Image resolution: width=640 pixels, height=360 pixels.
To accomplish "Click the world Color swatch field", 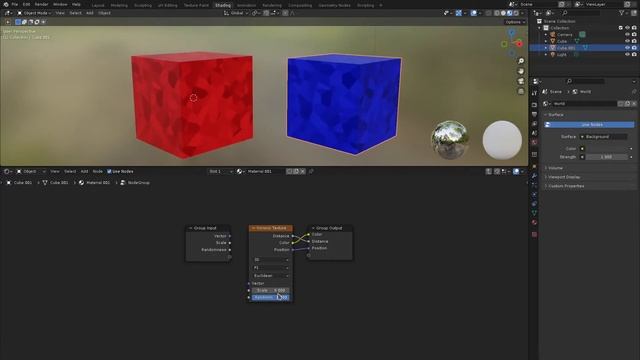I will 606,149.
